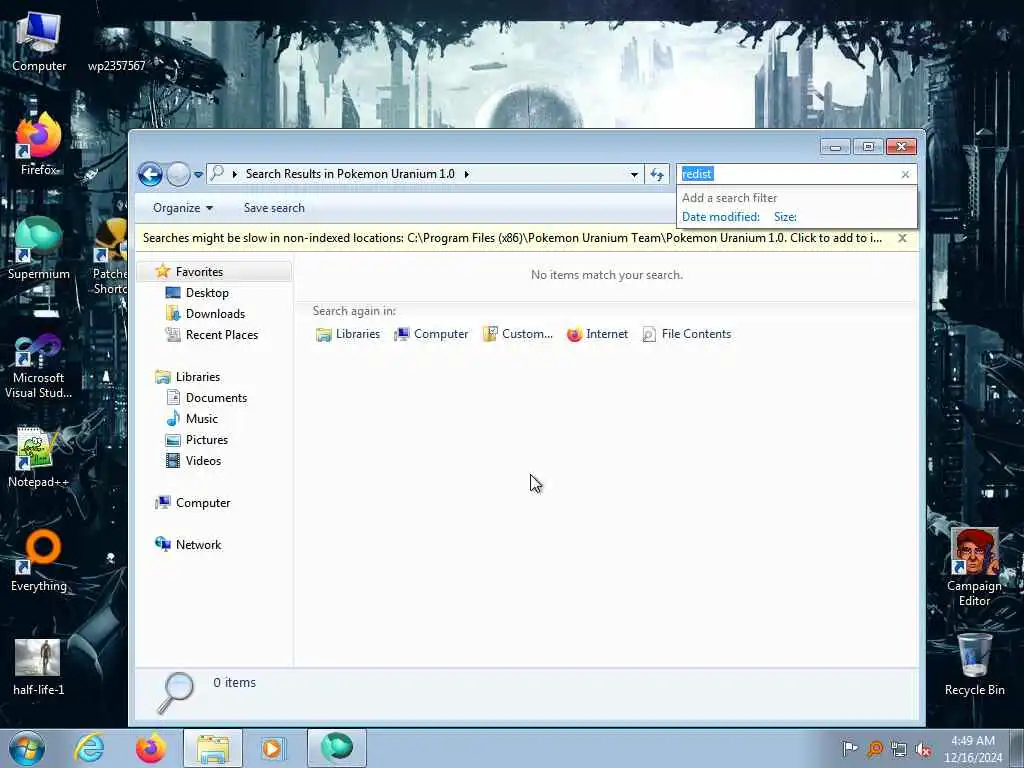Select wp2357567 desktop file

click(x=116, y=47)
